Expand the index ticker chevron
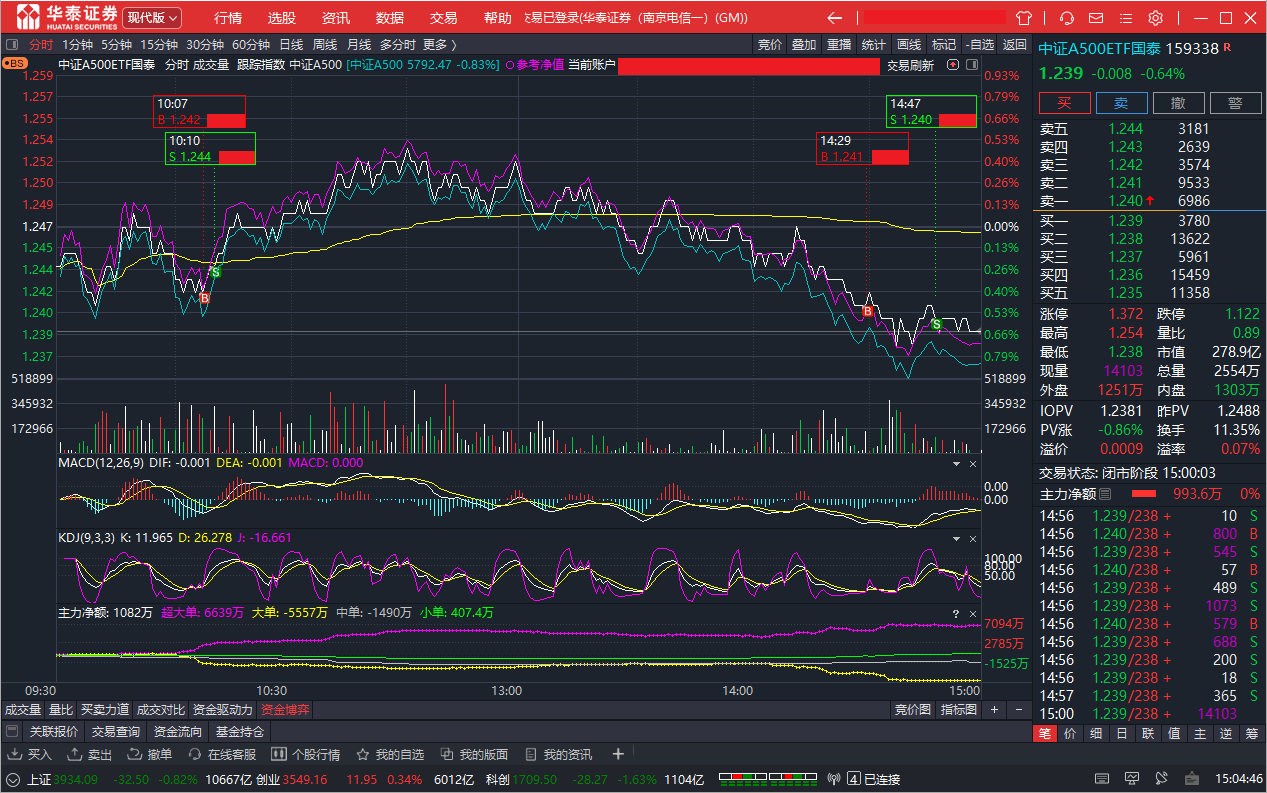The height and width of the screenshot is (793, 1267). (13, 779)
